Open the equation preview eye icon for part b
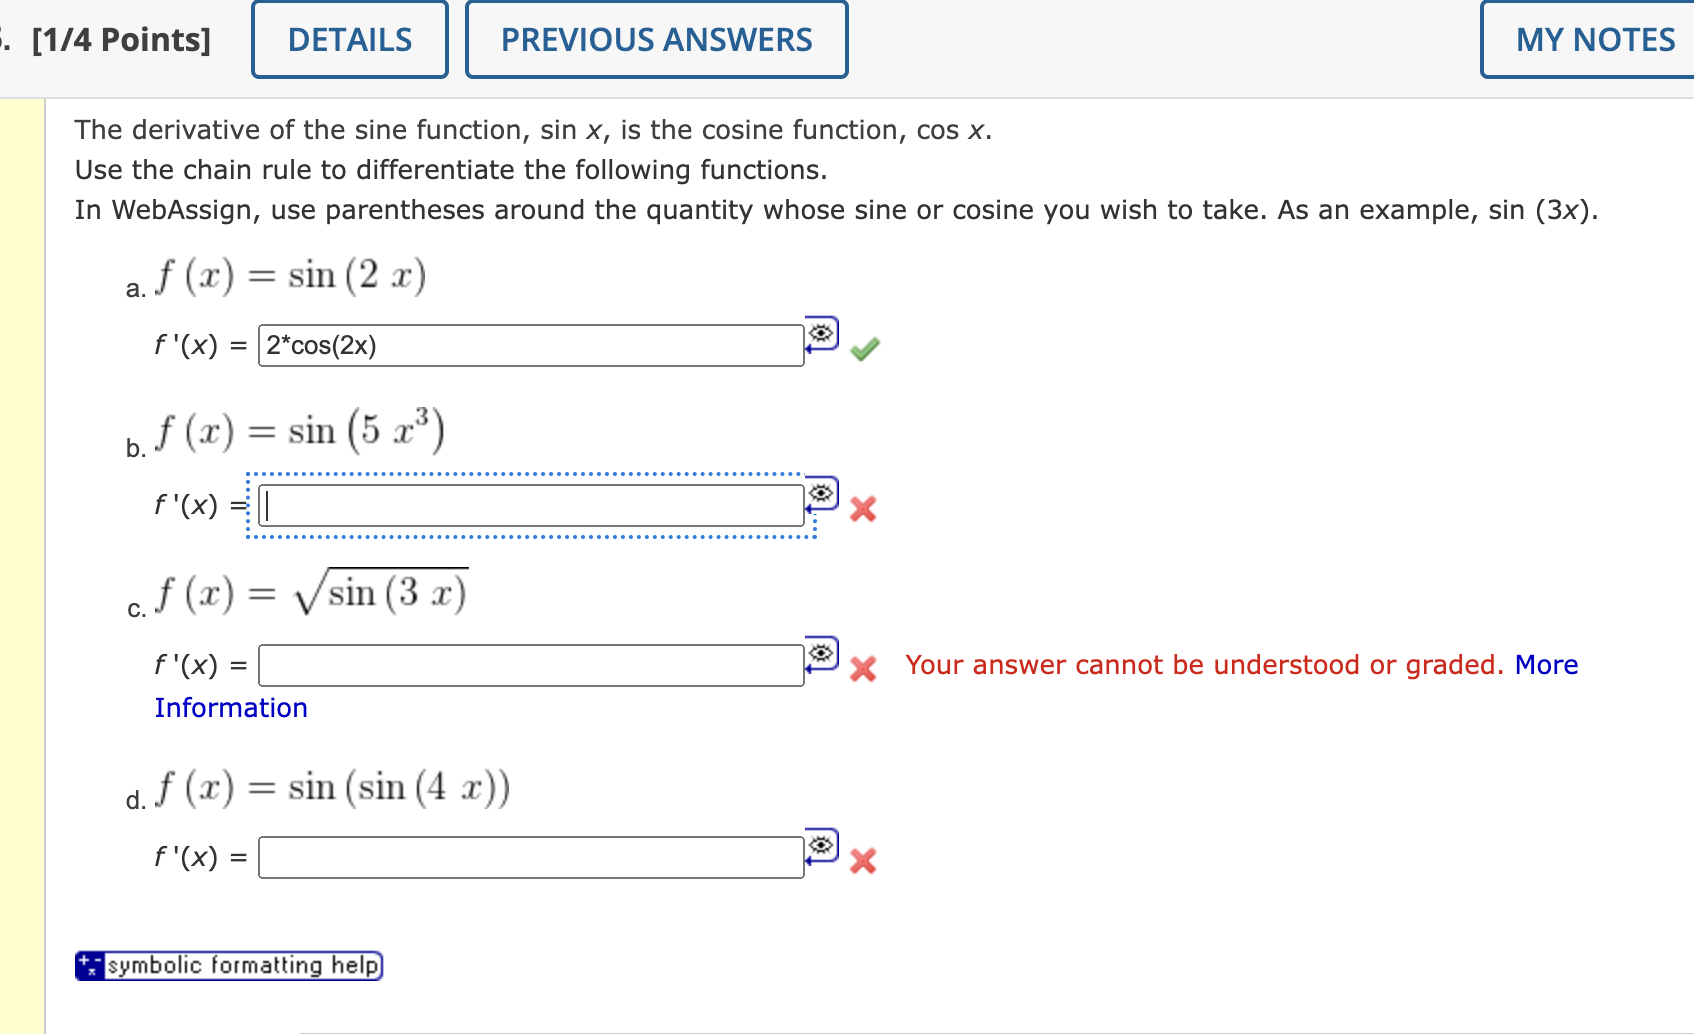Image resolution: width=1694 pixels, height=1034 pixels. click(x=821, y=493)
